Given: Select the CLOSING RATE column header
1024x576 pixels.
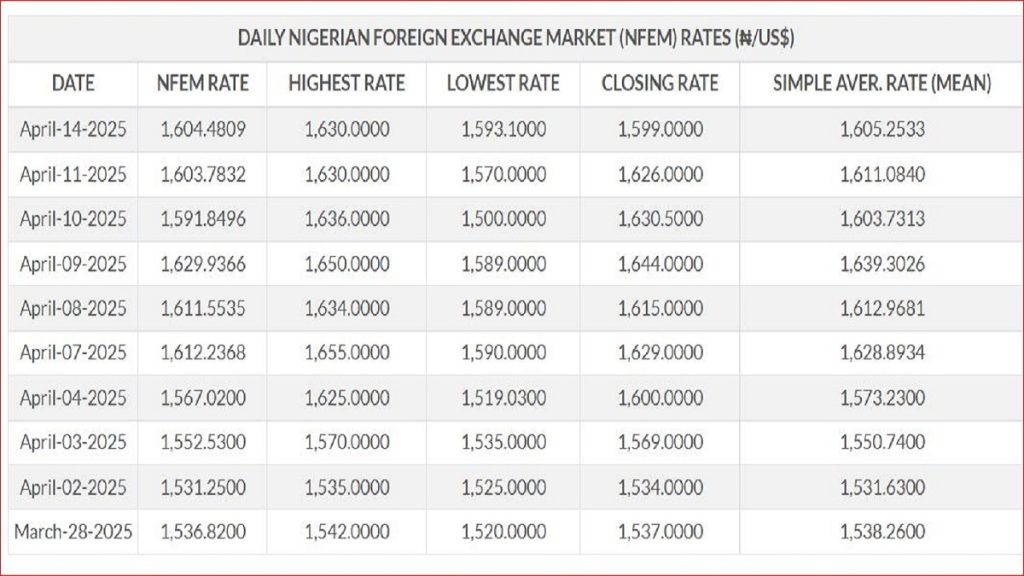Looking at the screenshot, I should click(x=660, y=85).
